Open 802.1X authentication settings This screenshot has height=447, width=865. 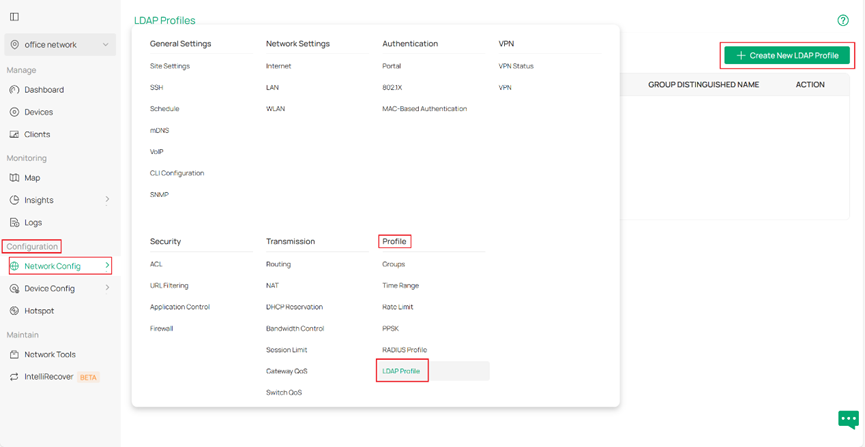pos(392,87)
